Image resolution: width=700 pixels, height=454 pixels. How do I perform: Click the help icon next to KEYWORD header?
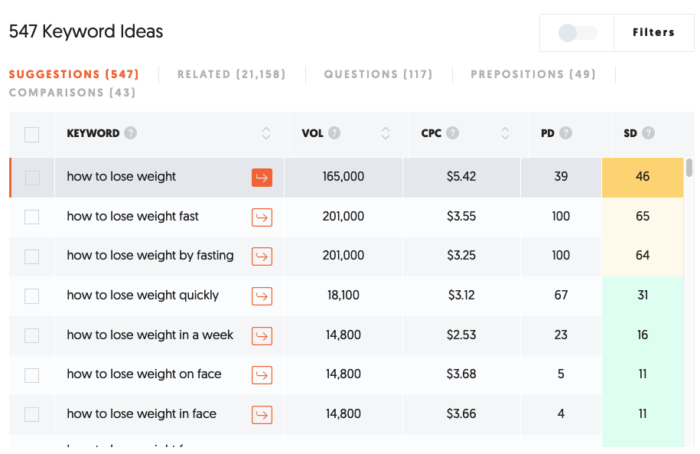tap(131, 133)
